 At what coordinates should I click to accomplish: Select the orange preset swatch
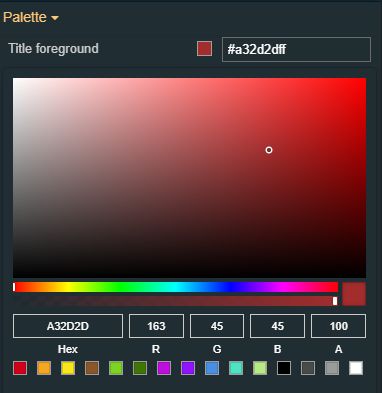[44, 368]
